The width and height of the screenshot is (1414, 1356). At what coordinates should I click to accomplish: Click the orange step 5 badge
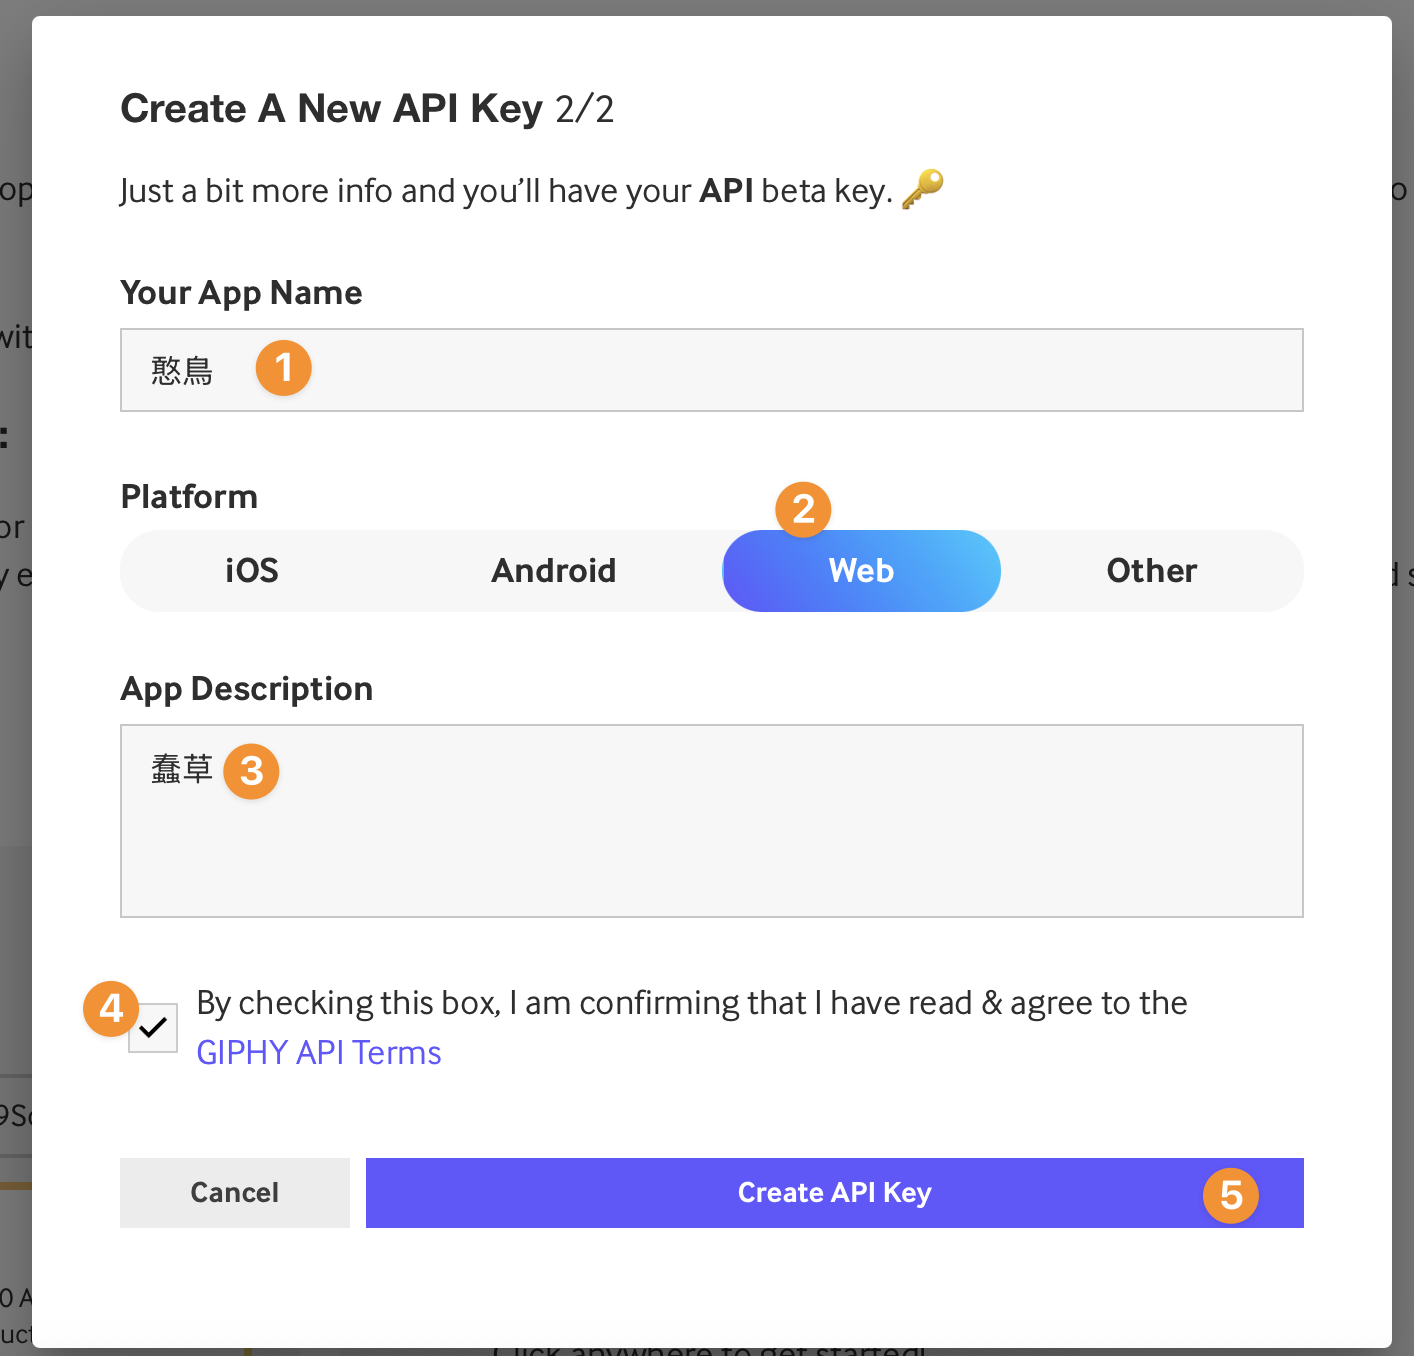[1231, 1195]
